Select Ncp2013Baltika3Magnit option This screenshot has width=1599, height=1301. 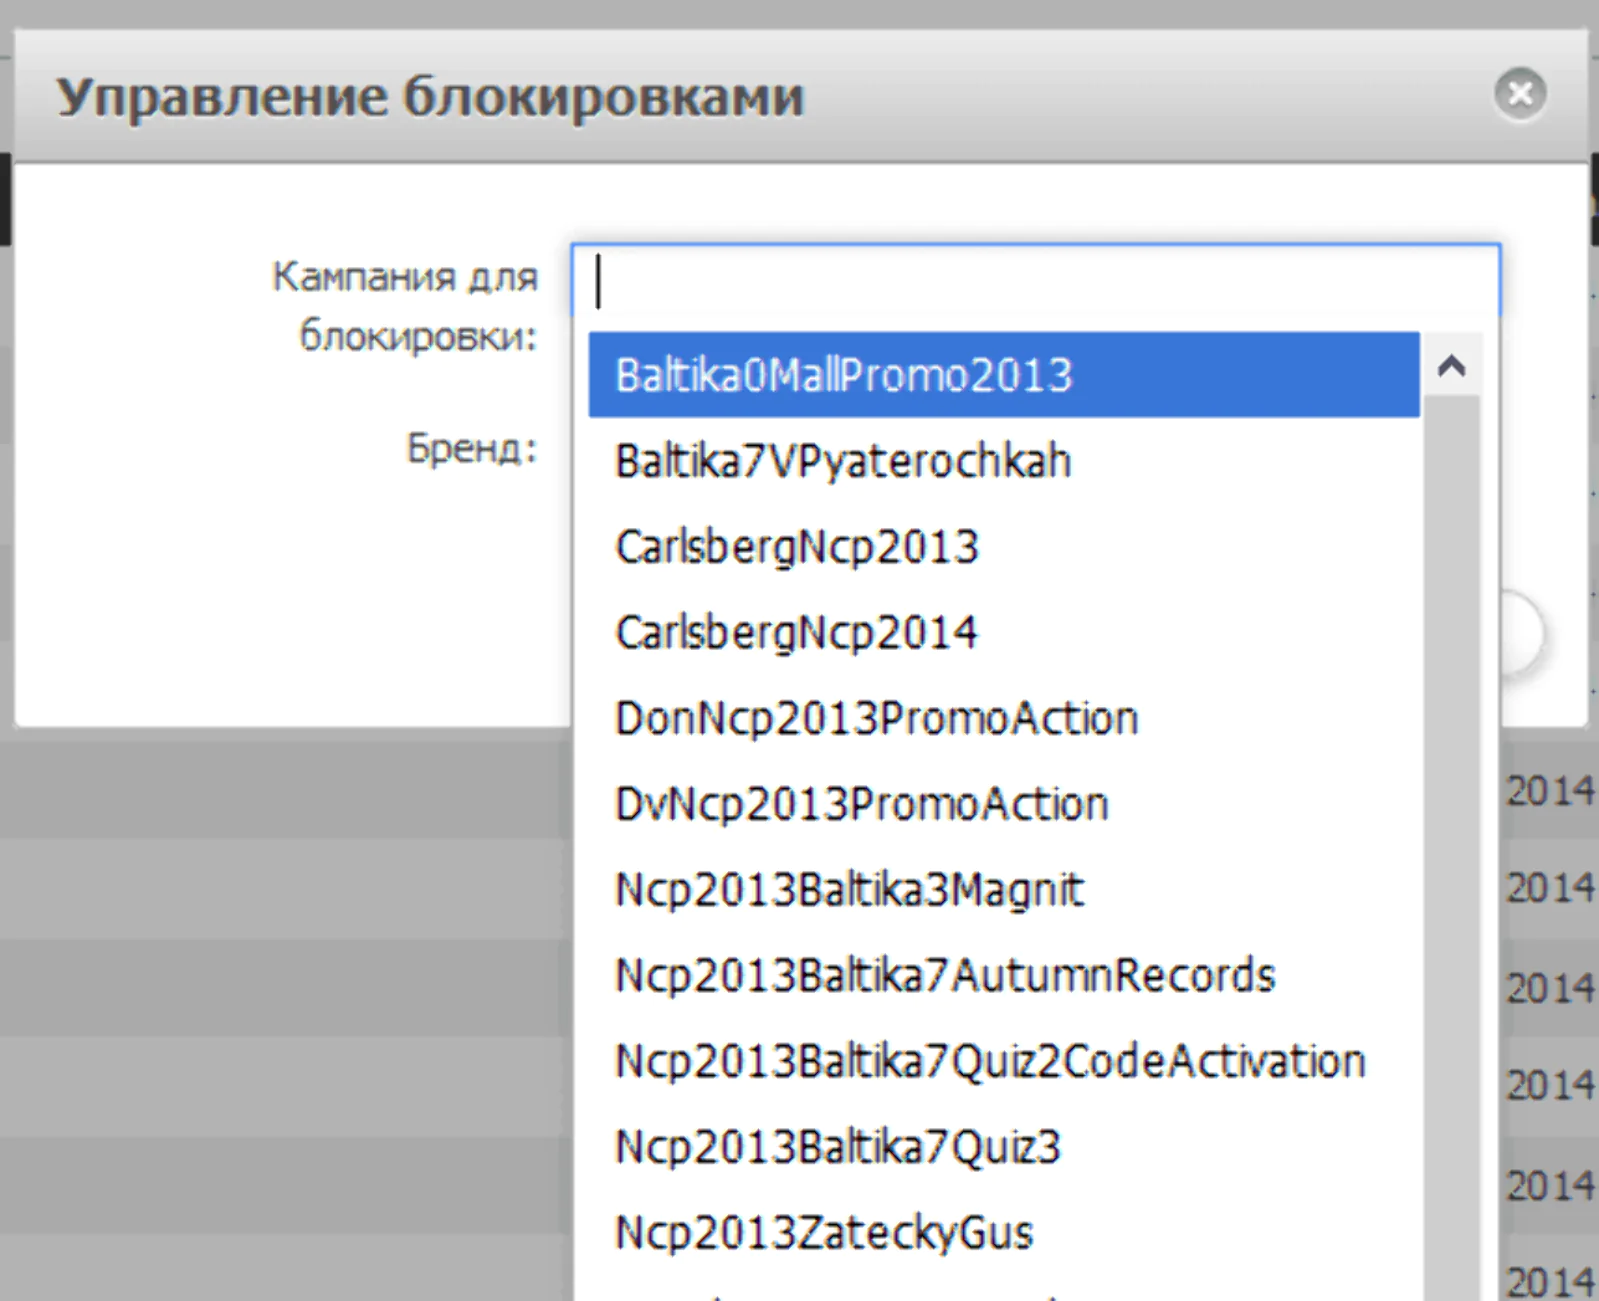[1004, 890]
